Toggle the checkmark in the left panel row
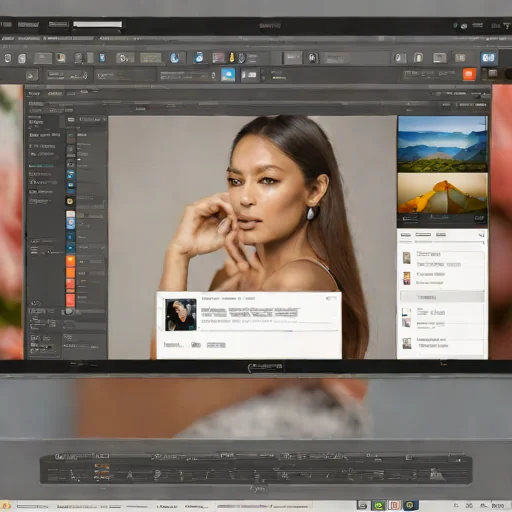 (x=103, y=248)
